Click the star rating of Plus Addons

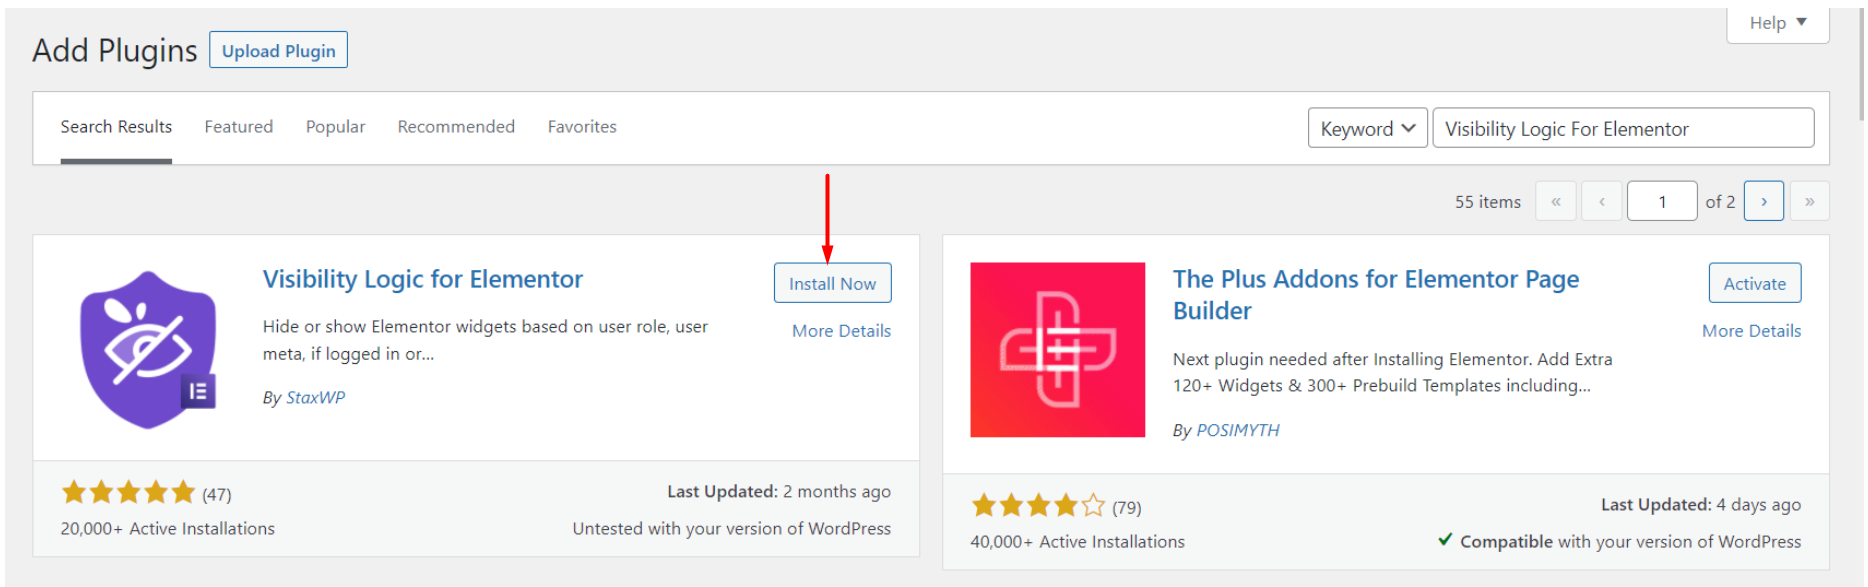[1038, 506]
